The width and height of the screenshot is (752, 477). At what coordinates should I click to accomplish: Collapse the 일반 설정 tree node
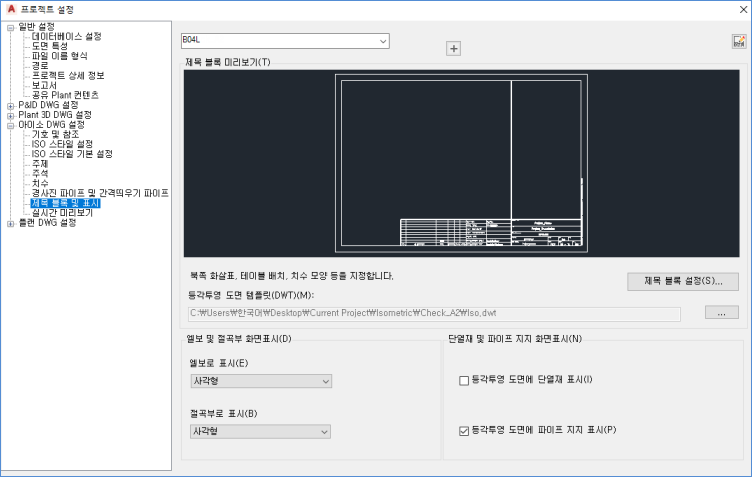point(11,28)
